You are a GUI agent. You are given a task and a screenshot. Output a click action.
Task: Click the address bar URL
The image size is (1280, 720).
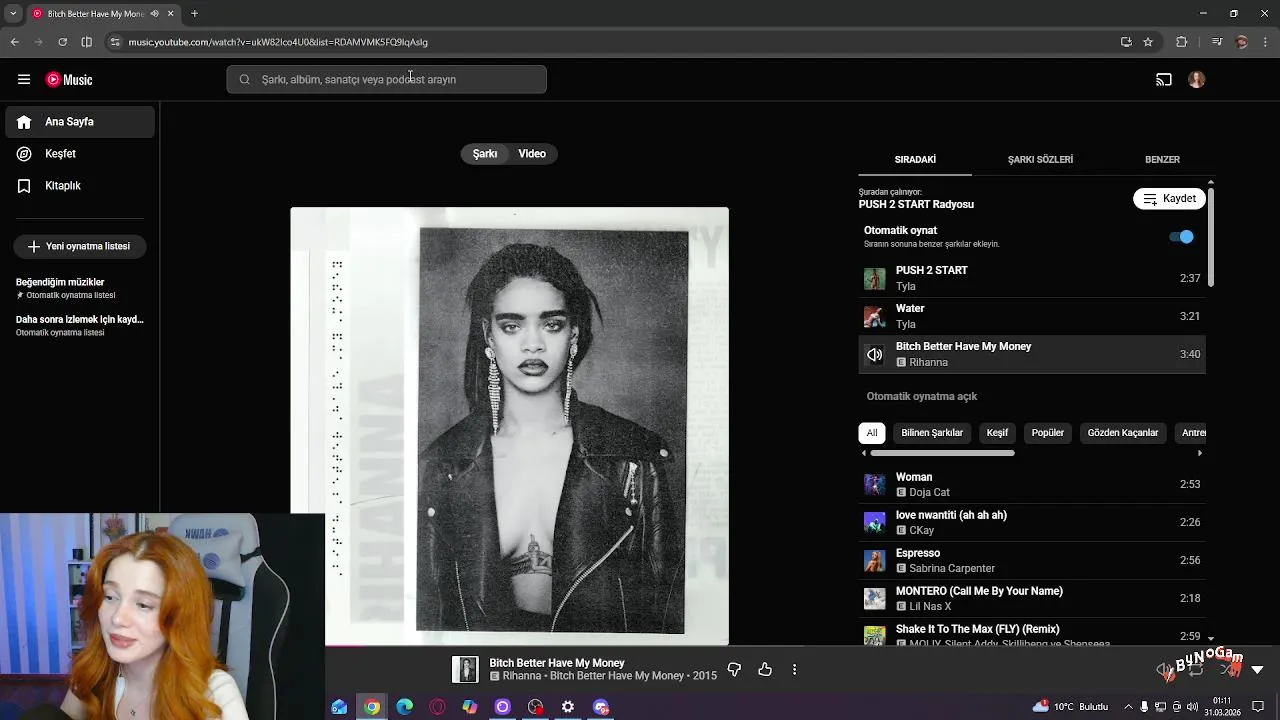(x=278, y=42)
